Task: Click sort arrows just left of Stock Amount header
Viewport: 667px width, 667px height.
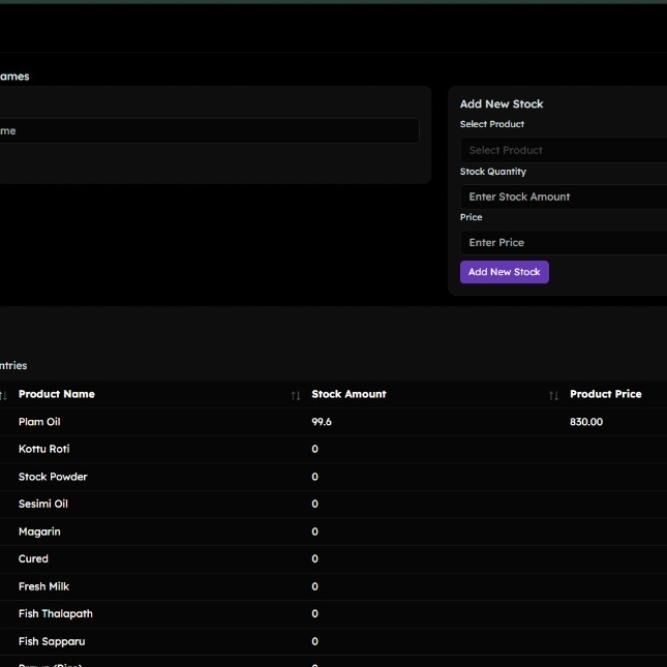Action: coord(295,396)
